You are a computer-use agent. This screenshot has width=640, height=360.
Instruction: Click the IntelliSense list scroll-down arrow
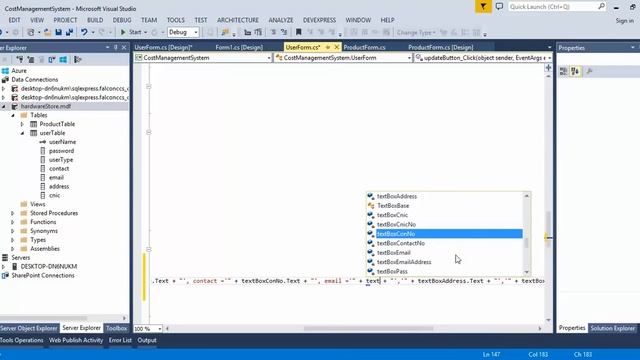pyautogui.click(x=527, y=272)
